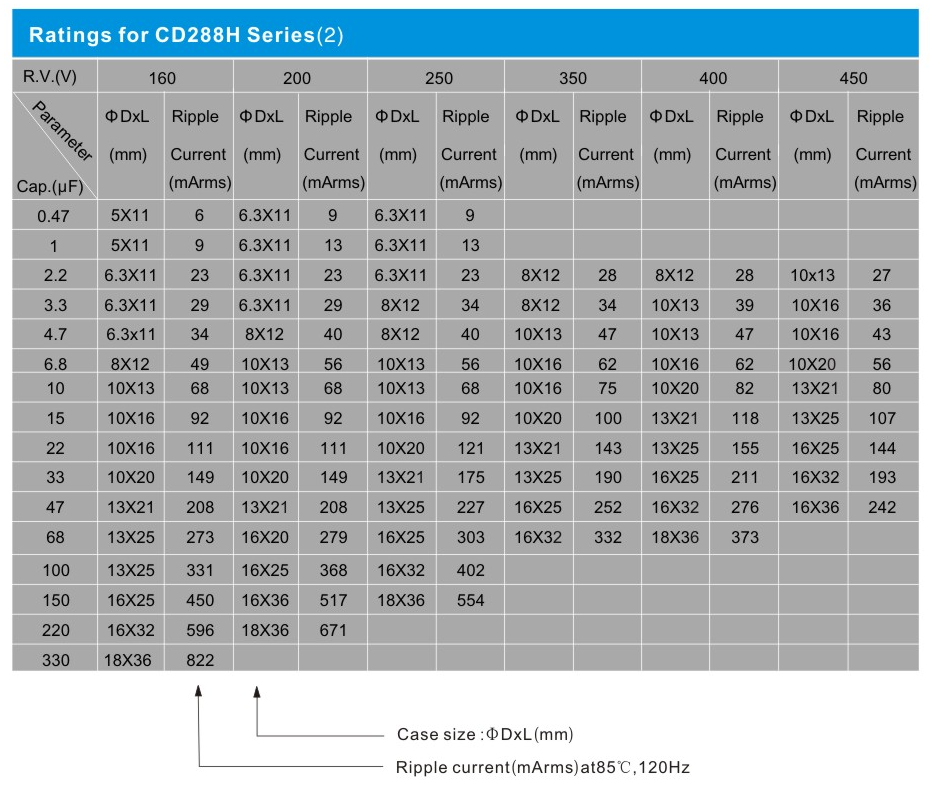Select ripple current value 671

point(333,630)
